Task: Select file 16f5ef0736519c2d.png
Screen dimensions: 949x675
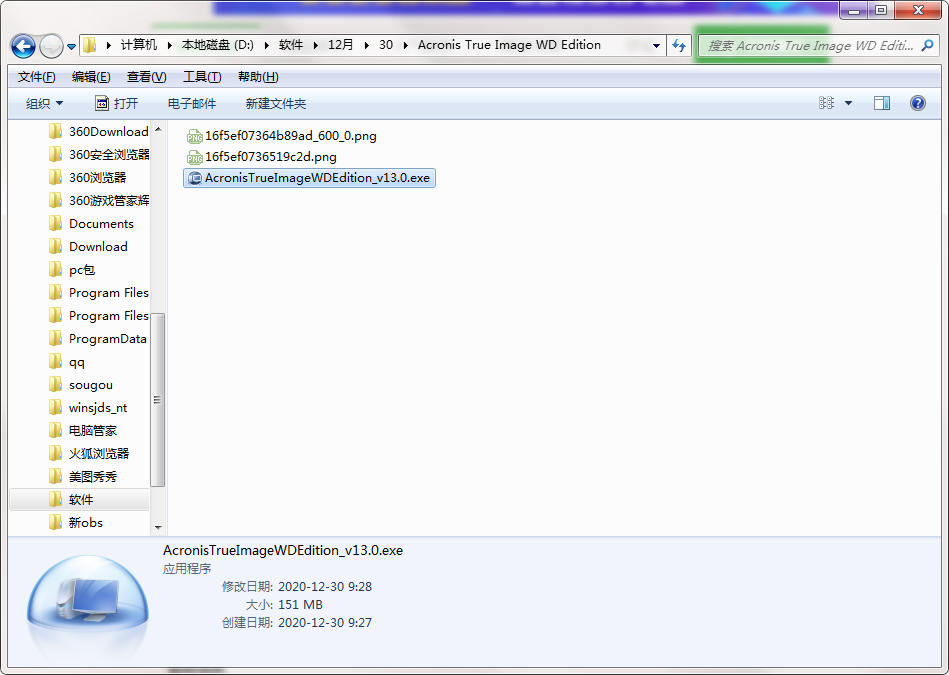Action: tap(271, 157)
